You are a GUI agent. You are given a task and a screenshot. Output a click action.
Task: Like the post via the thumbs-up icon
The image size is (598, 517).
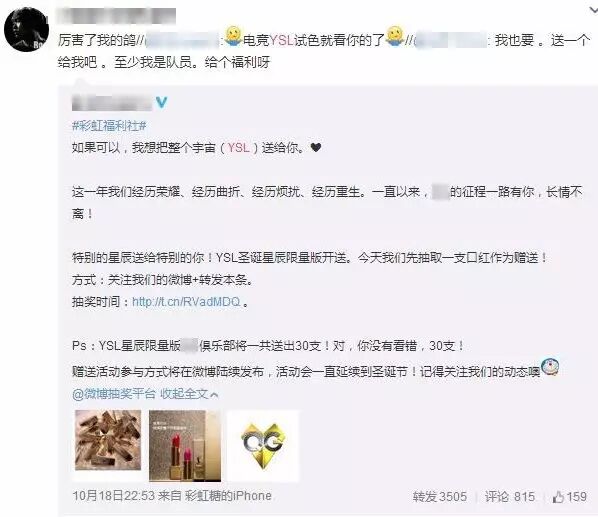click(558, 496)
